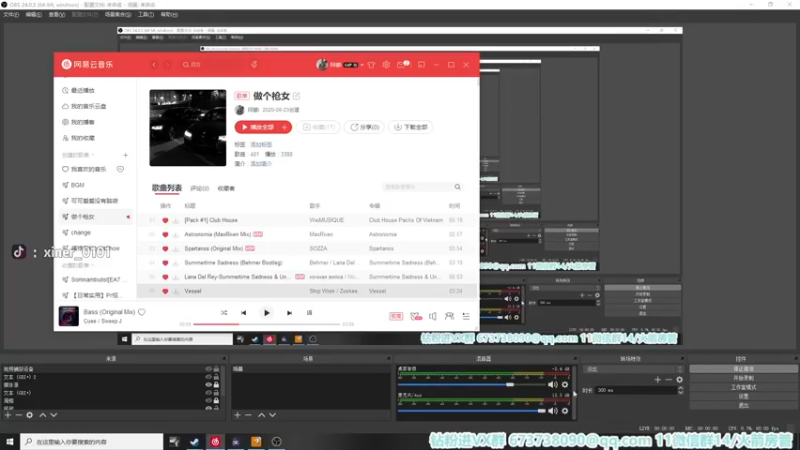Unlike the Astronomia song heart
800x450 pixels.
click(165, 234)
